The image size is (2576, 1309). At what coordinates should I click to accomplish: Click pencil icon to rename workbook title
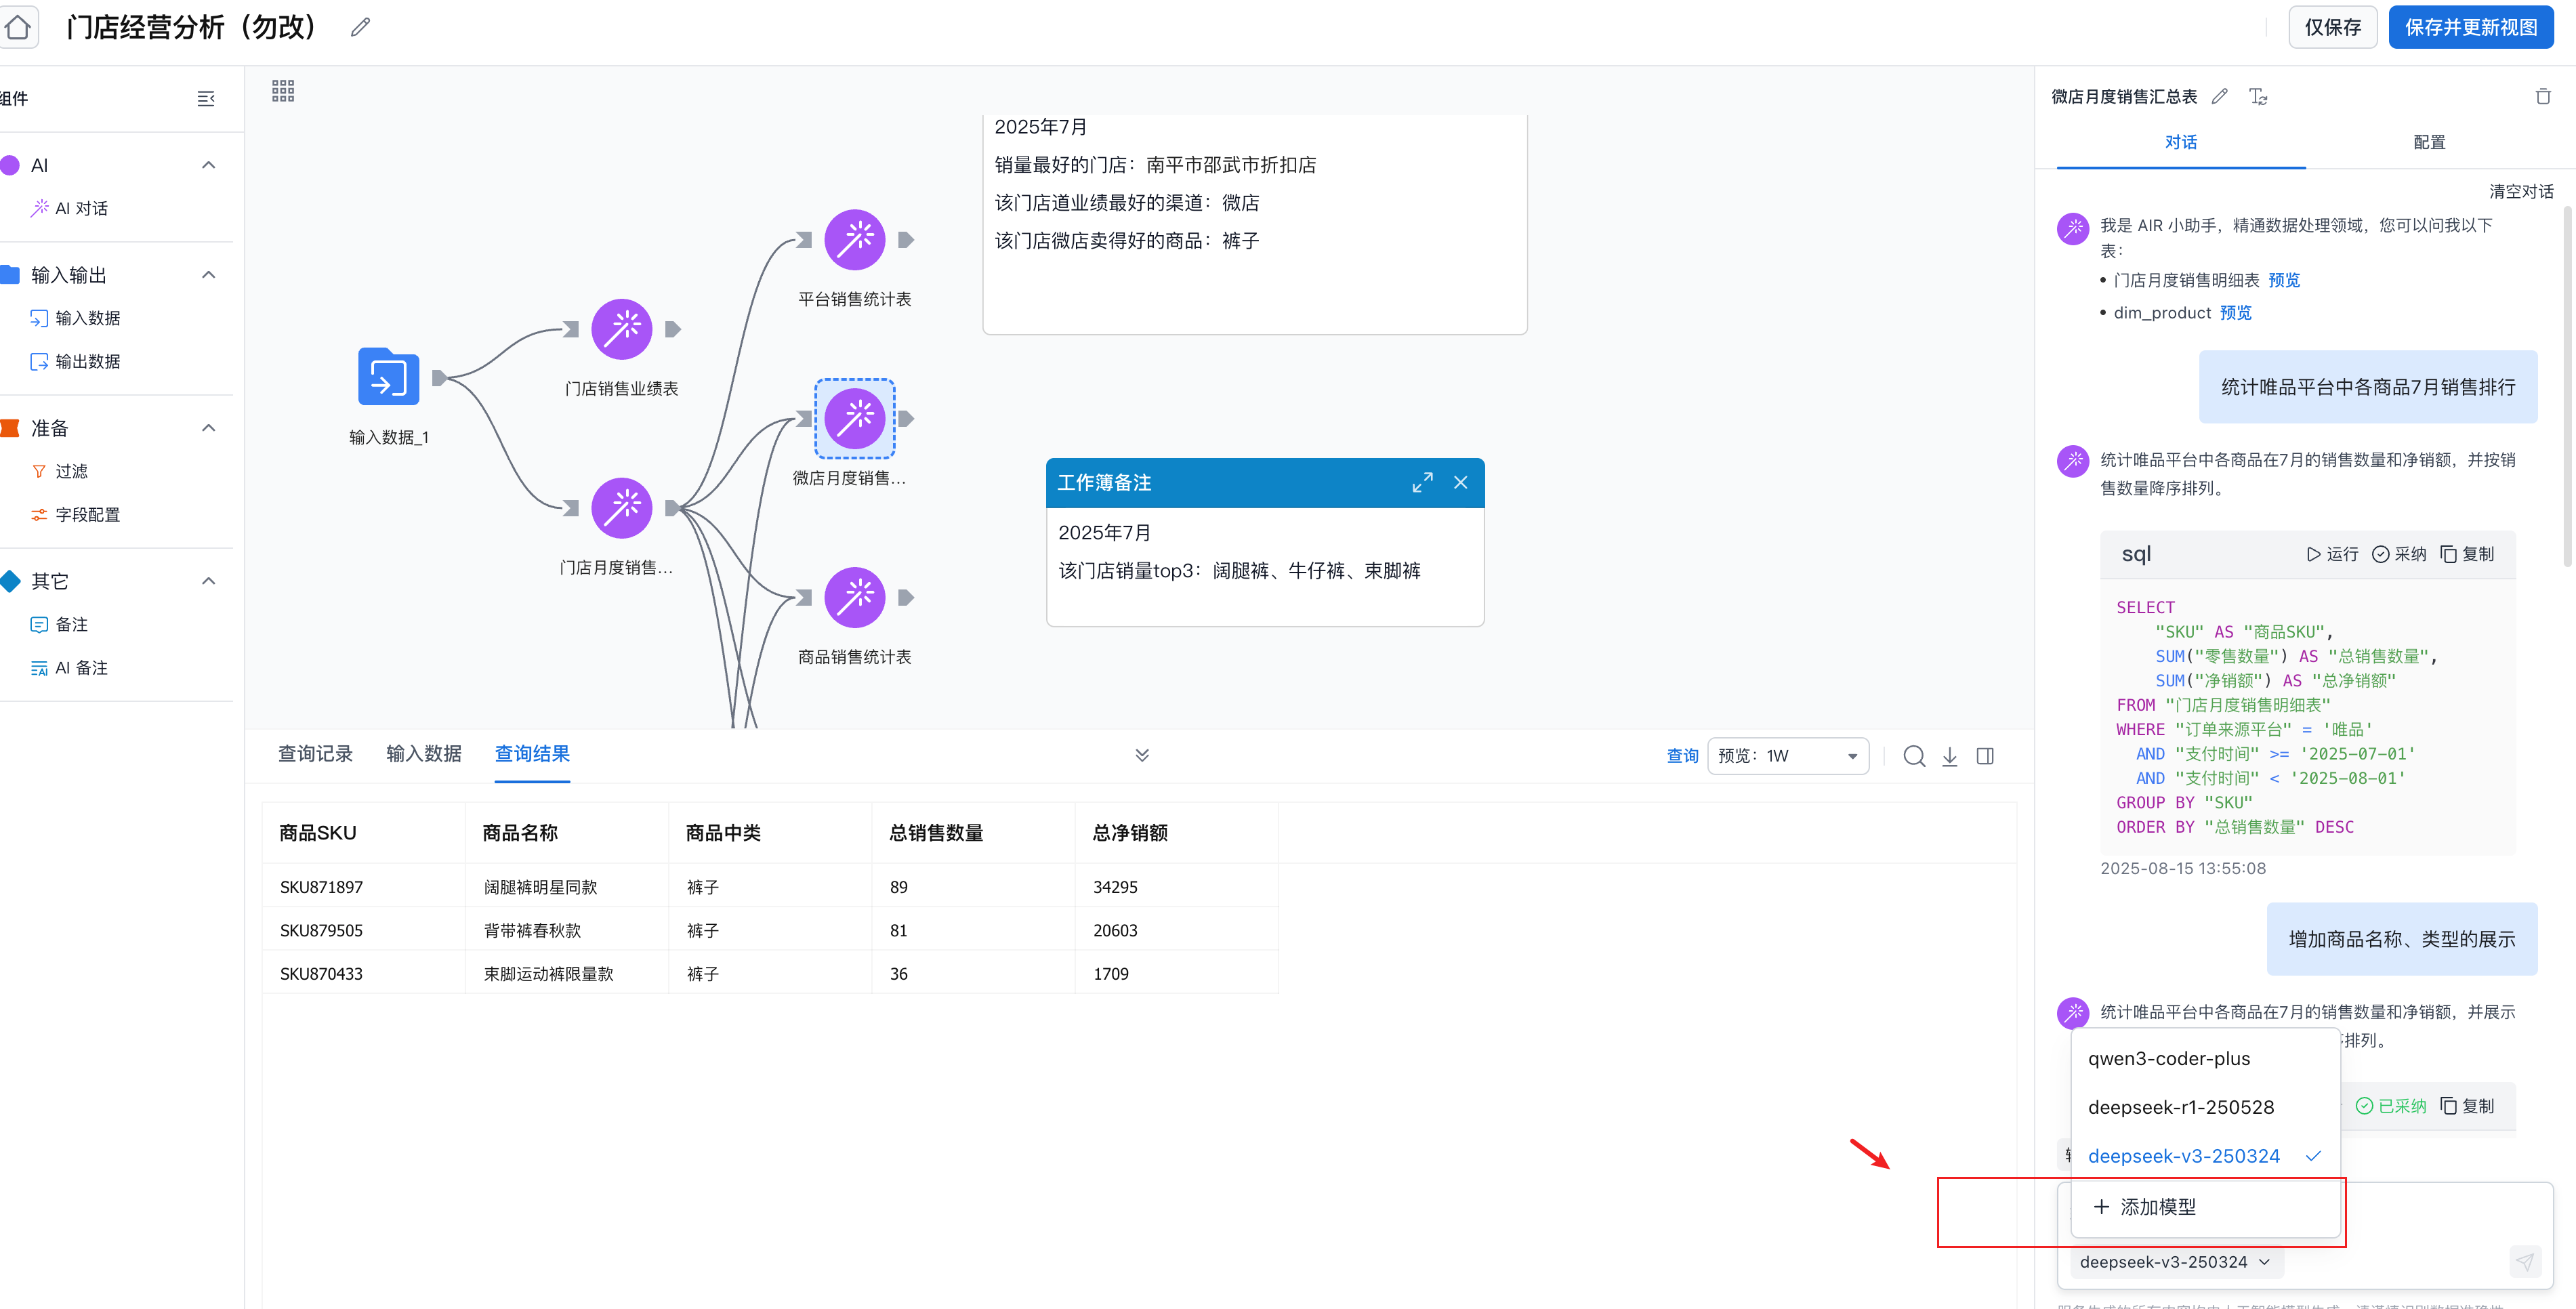(360, 27)
